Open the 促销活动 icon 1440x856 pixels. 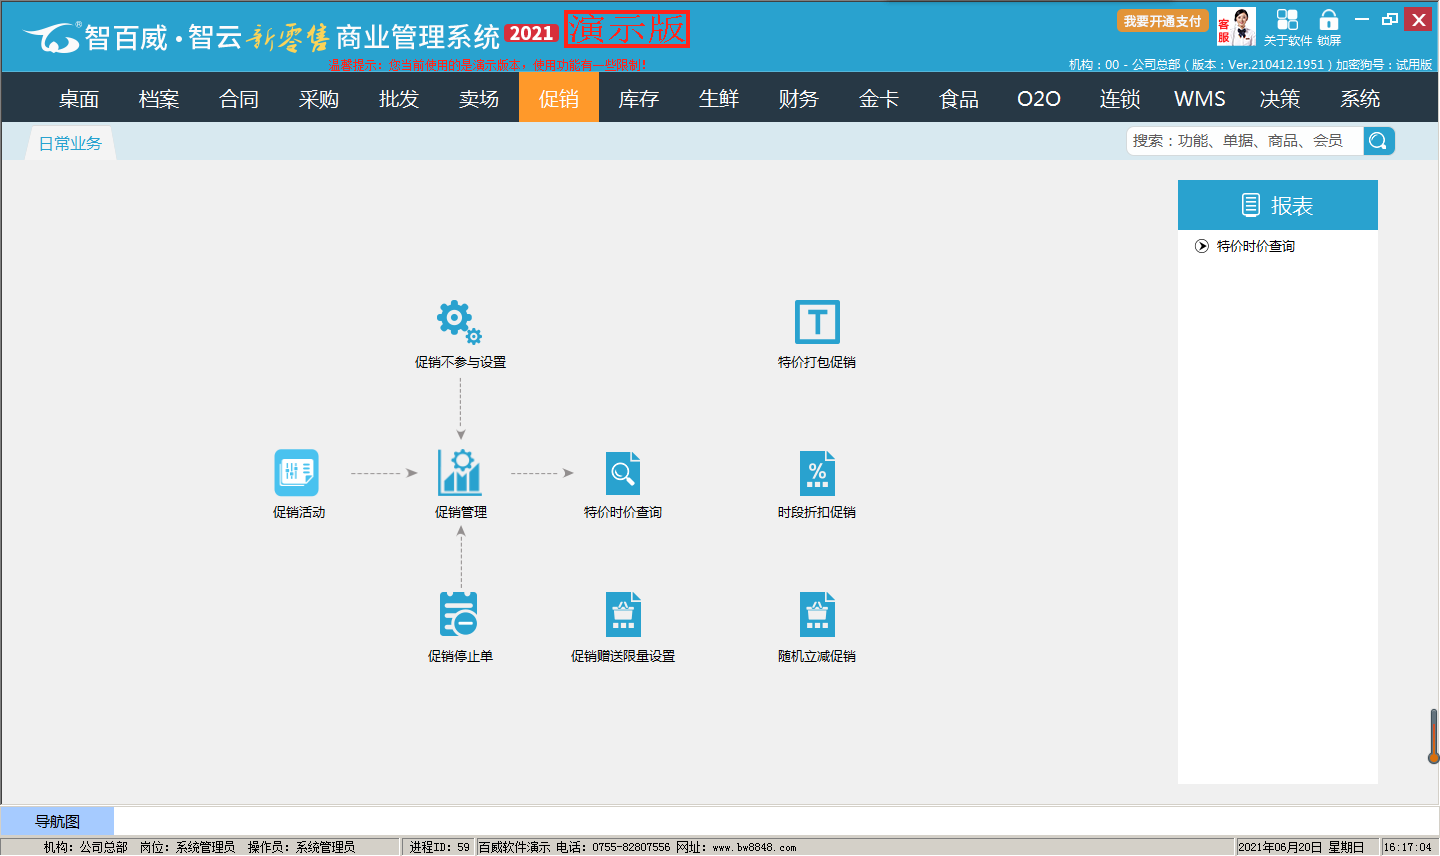click(x=297, y=473)
